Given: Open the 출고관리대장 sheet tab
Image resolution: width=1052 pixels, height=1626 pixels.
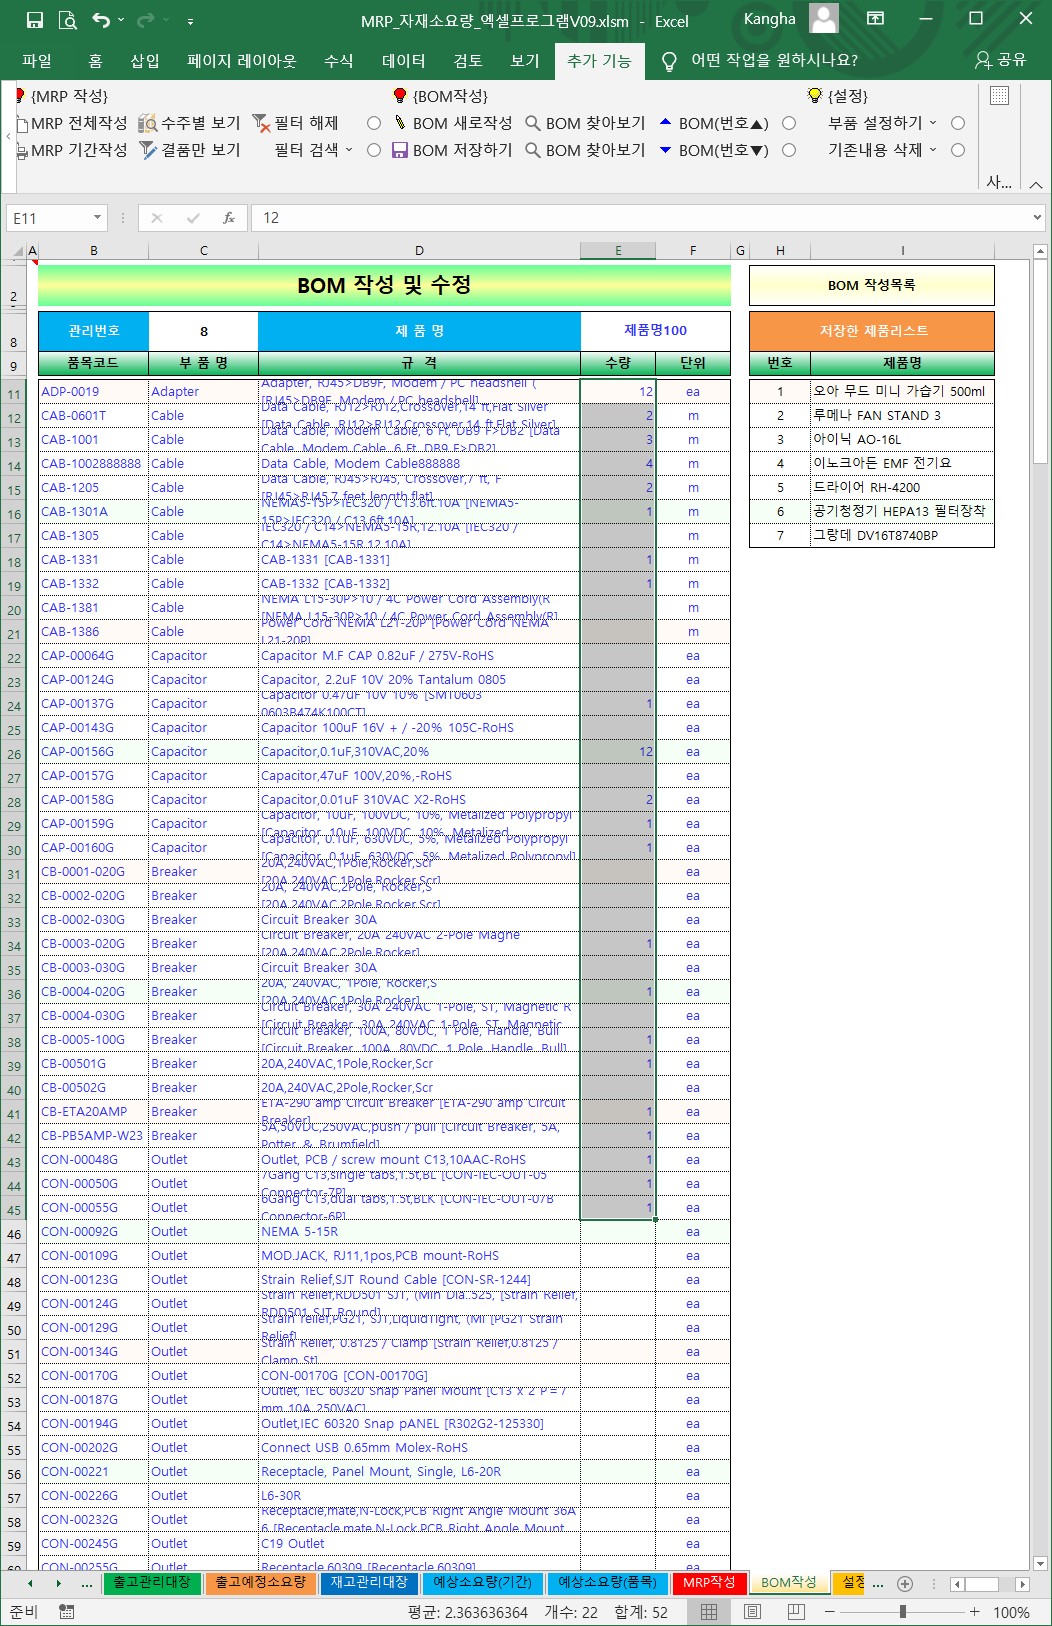Looking at the screenshot, I should tap(151, 1582).
